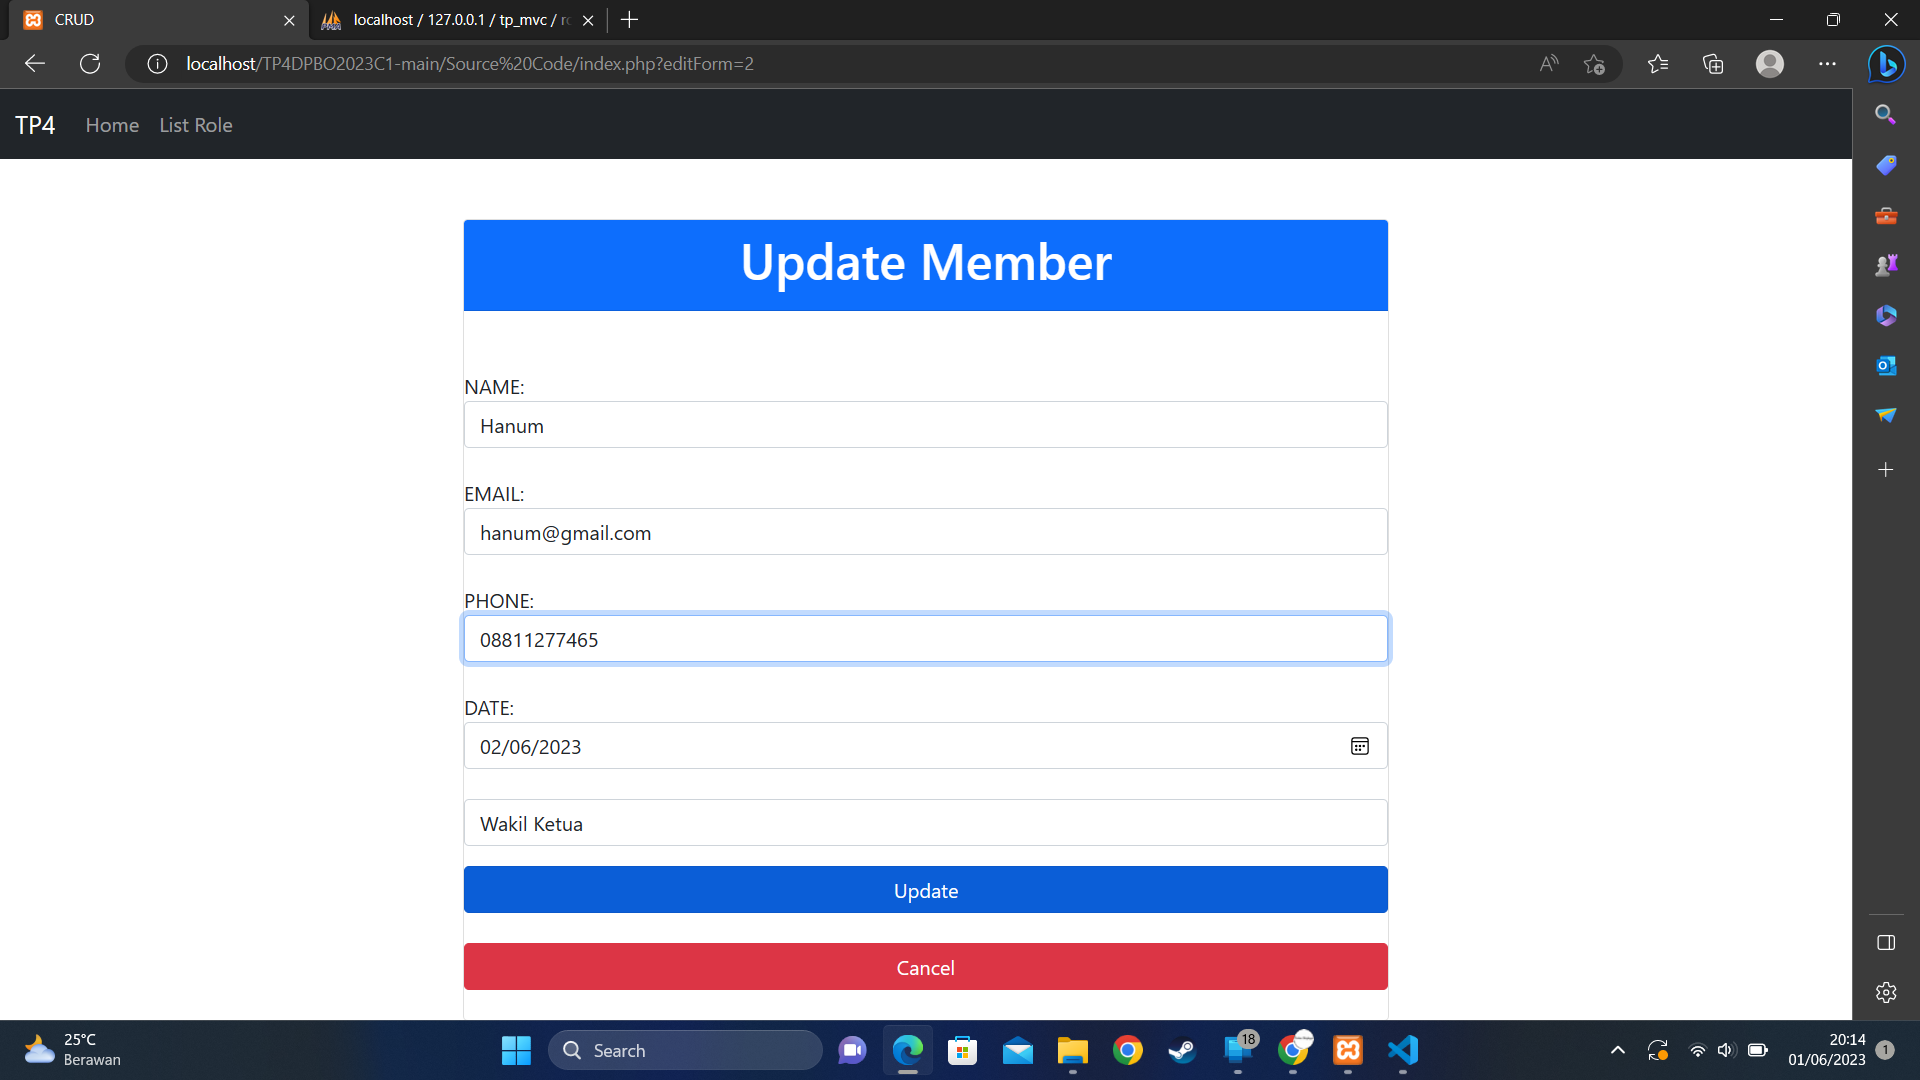Focus the EMAIL input field
This screenshot has width=1920, height=1080.
pyautogui.click(x=925, y=532)
